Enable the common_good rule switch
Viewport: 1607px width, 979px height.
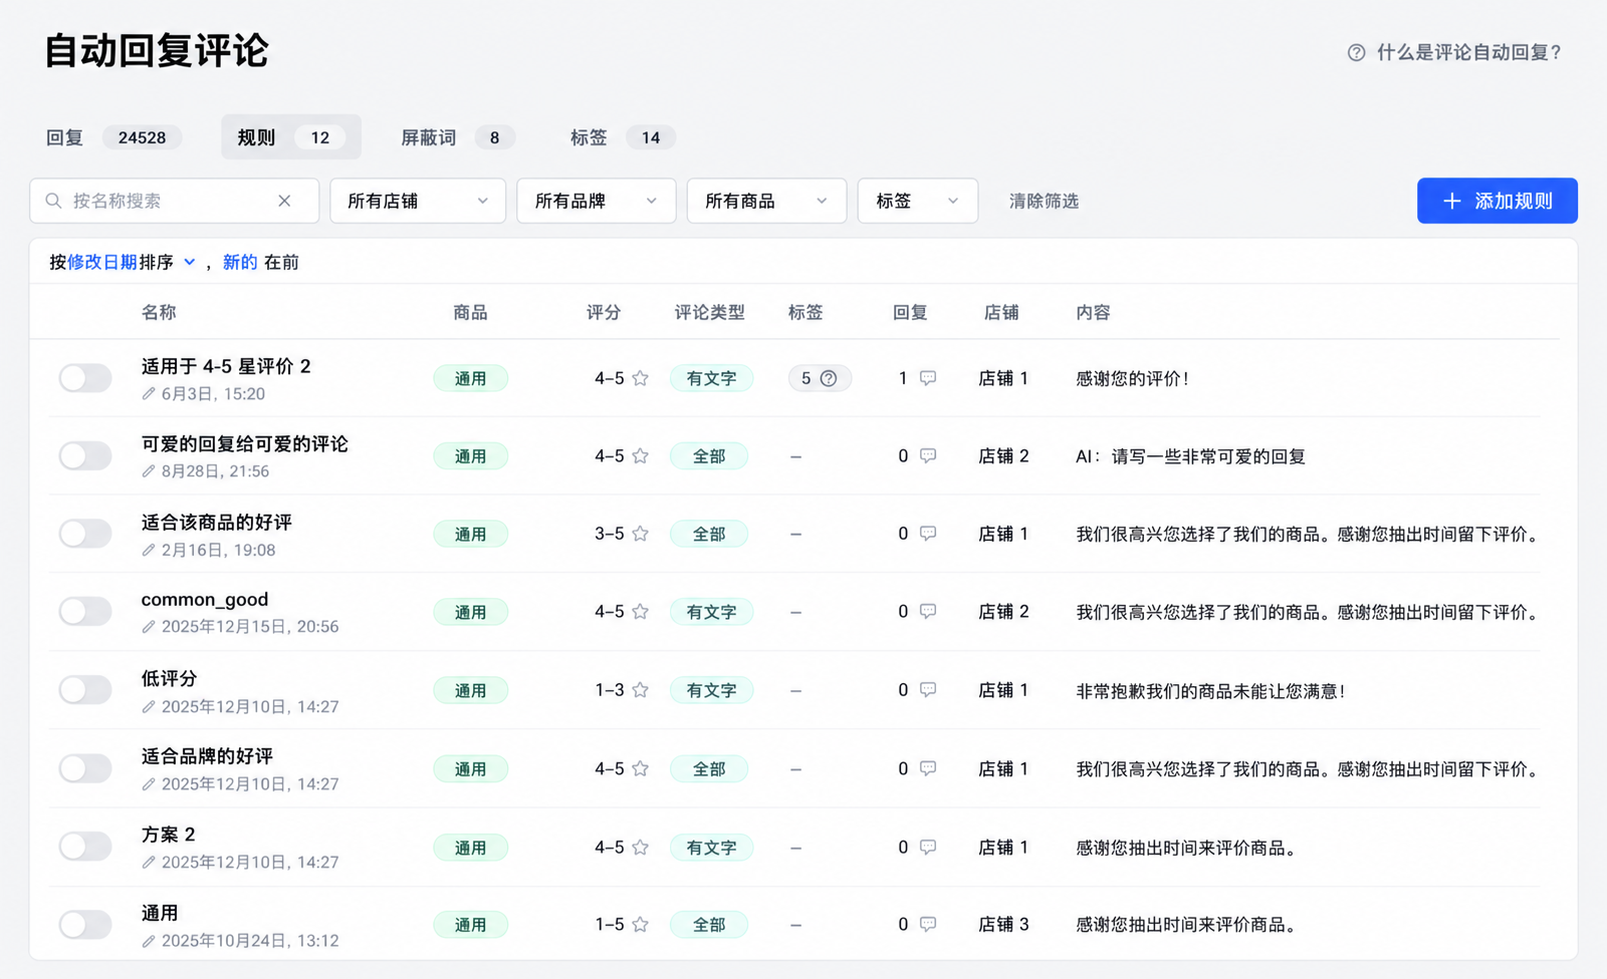[x=85, y=611]
